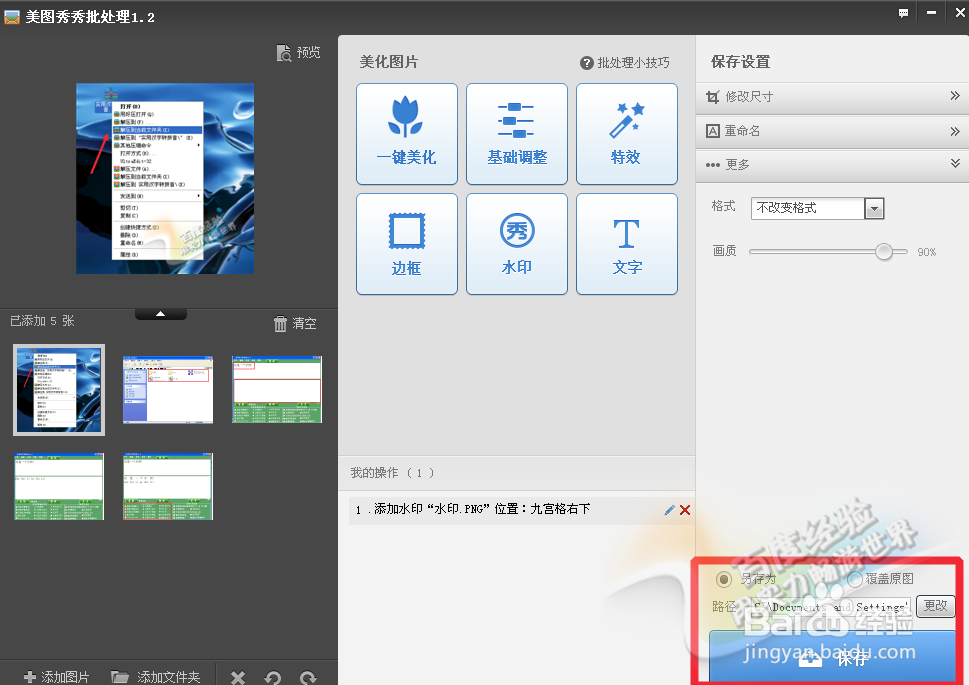Remove selected image with bottom X icon

(238, 678)
